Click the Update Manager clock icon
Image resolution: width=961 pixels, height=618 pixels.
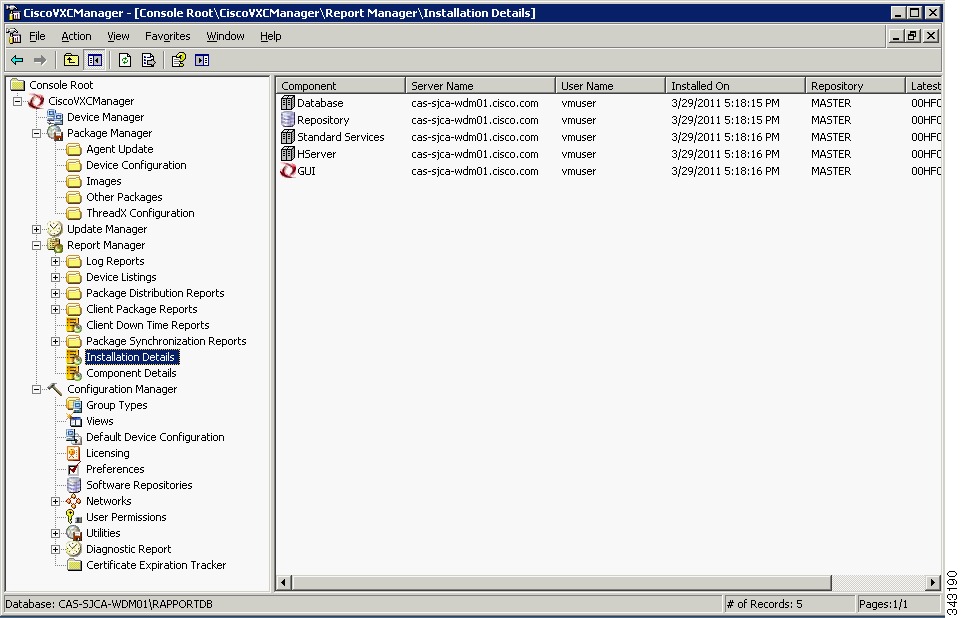click(x=55, y=229)
